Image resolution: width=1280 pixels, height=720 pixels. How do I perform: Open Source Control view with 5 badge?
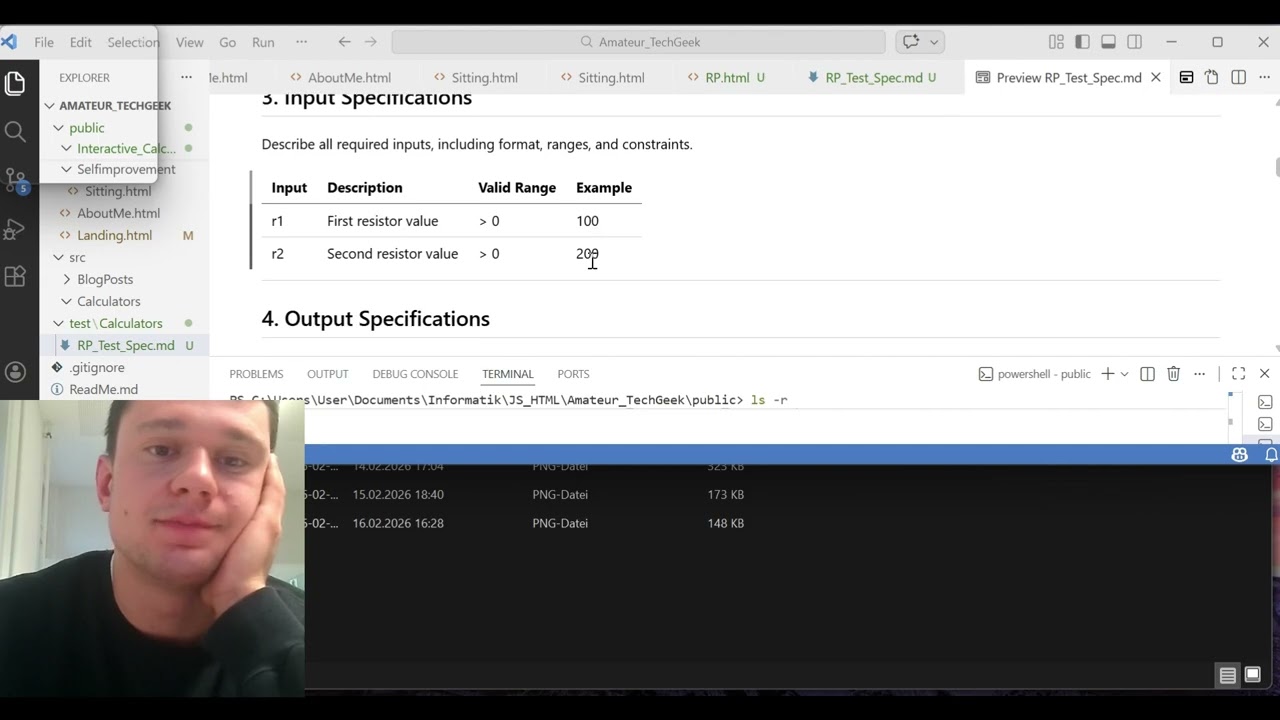click(15, 180)
